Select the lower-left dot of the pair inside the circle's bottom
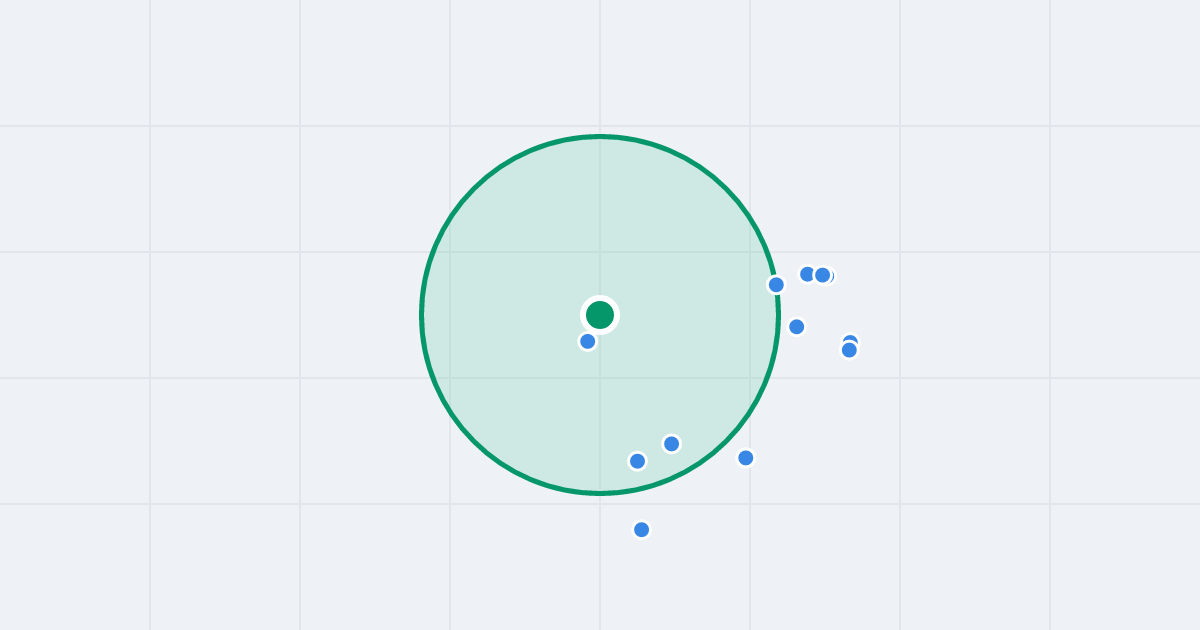Viewport: 1200px width, 630px height. click(637, 461)
